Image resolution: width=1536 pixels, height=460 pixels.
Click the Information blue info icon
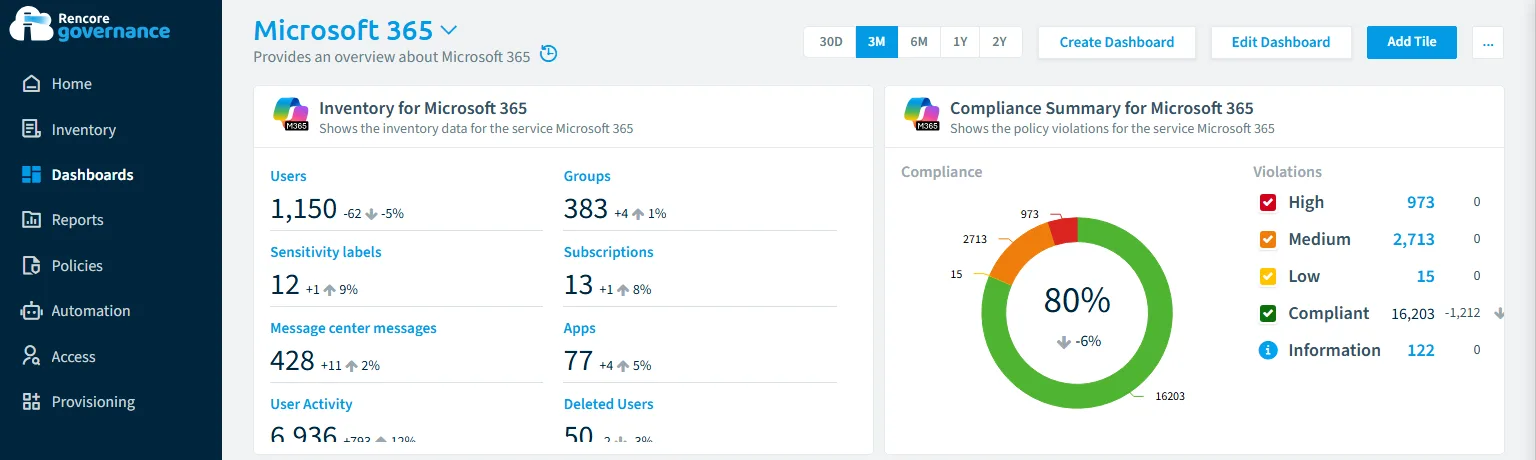1268,350
